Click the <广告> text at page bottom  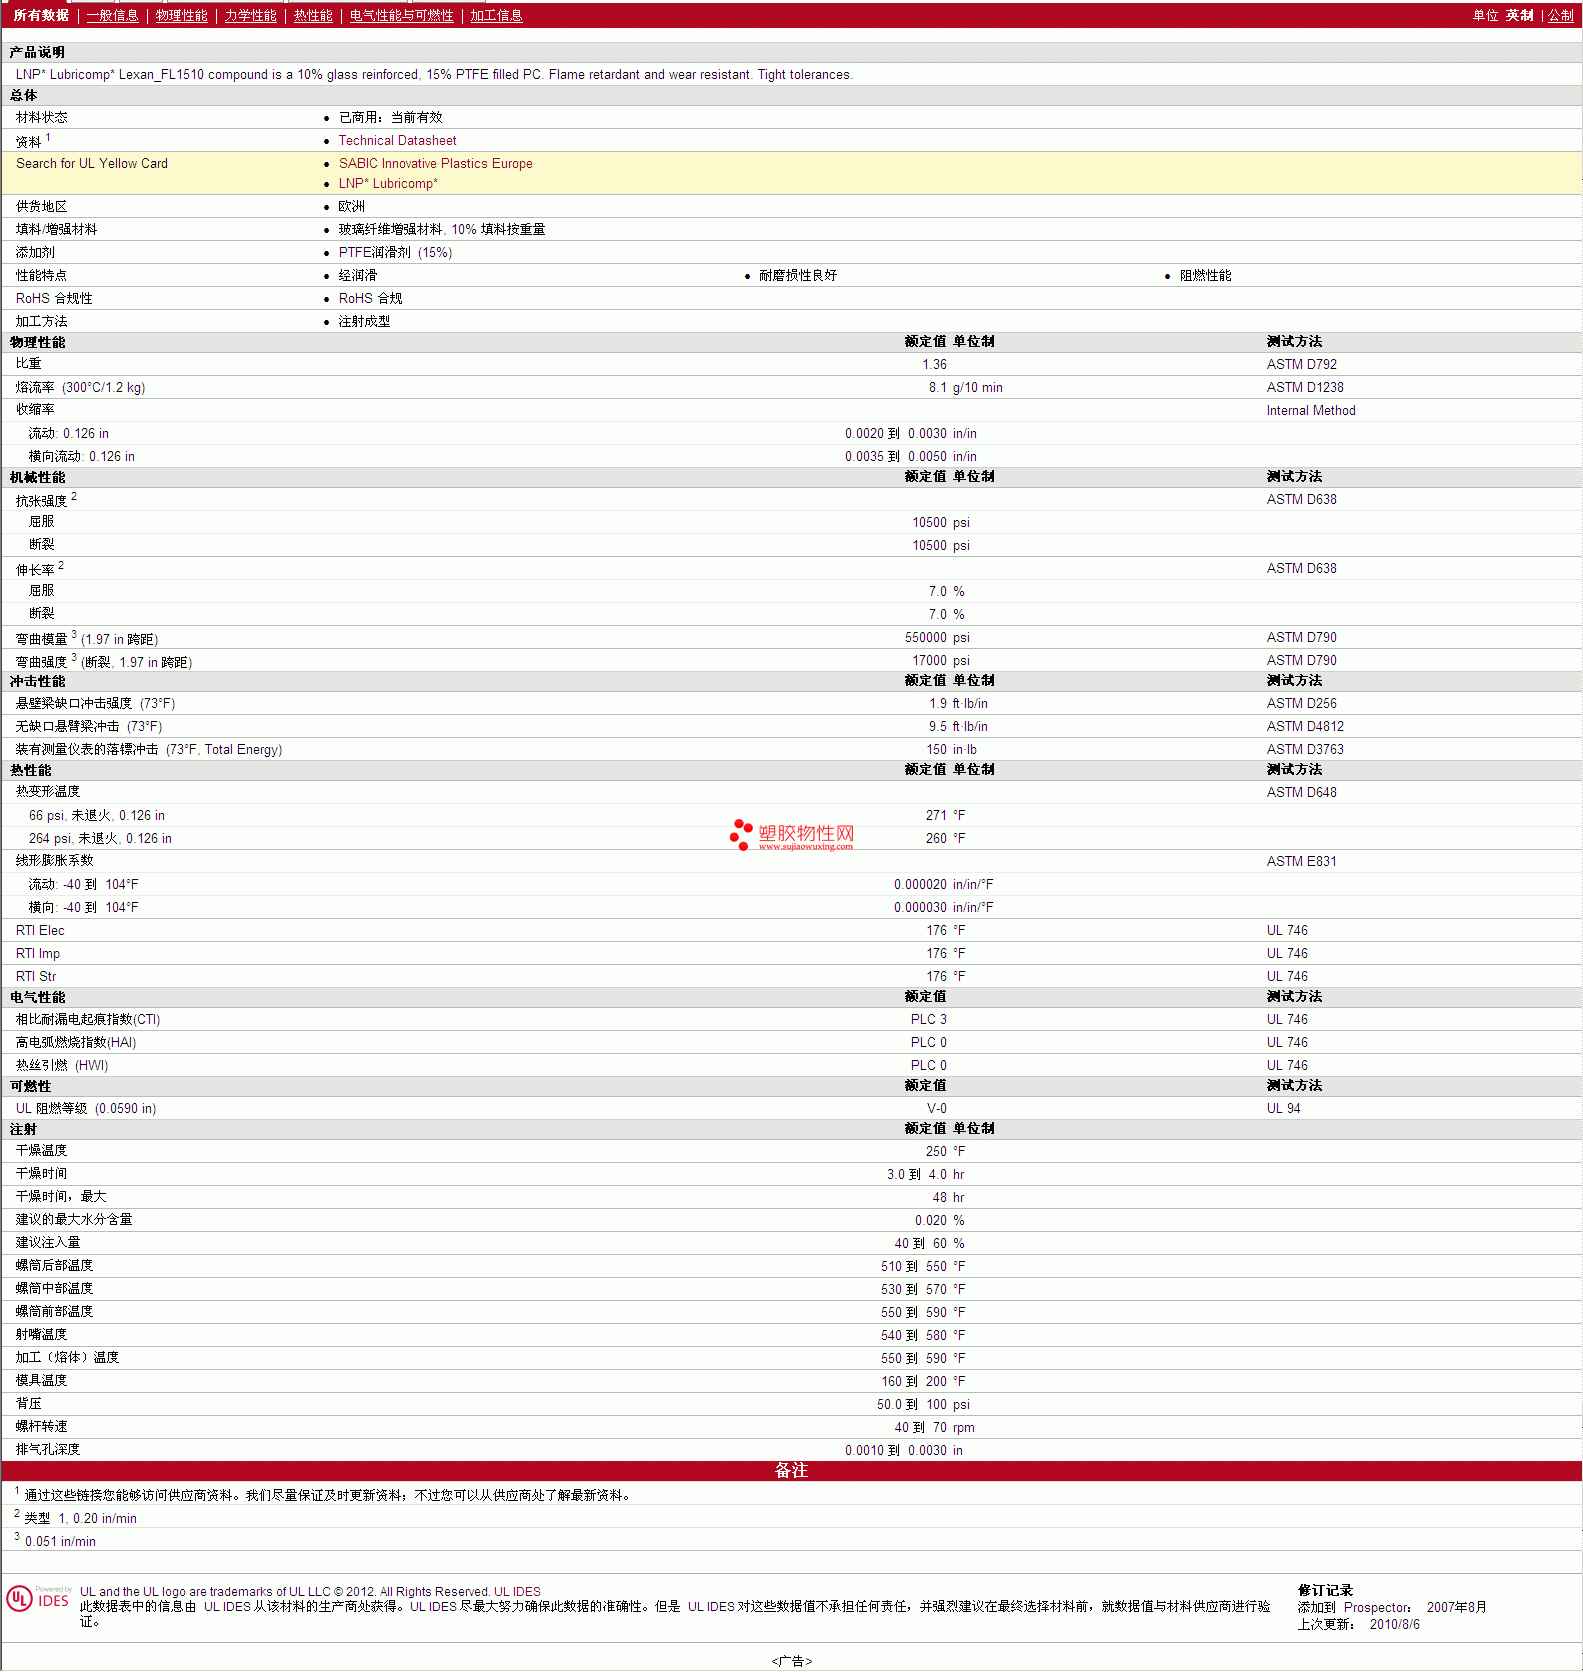(x=792, y=1662)
